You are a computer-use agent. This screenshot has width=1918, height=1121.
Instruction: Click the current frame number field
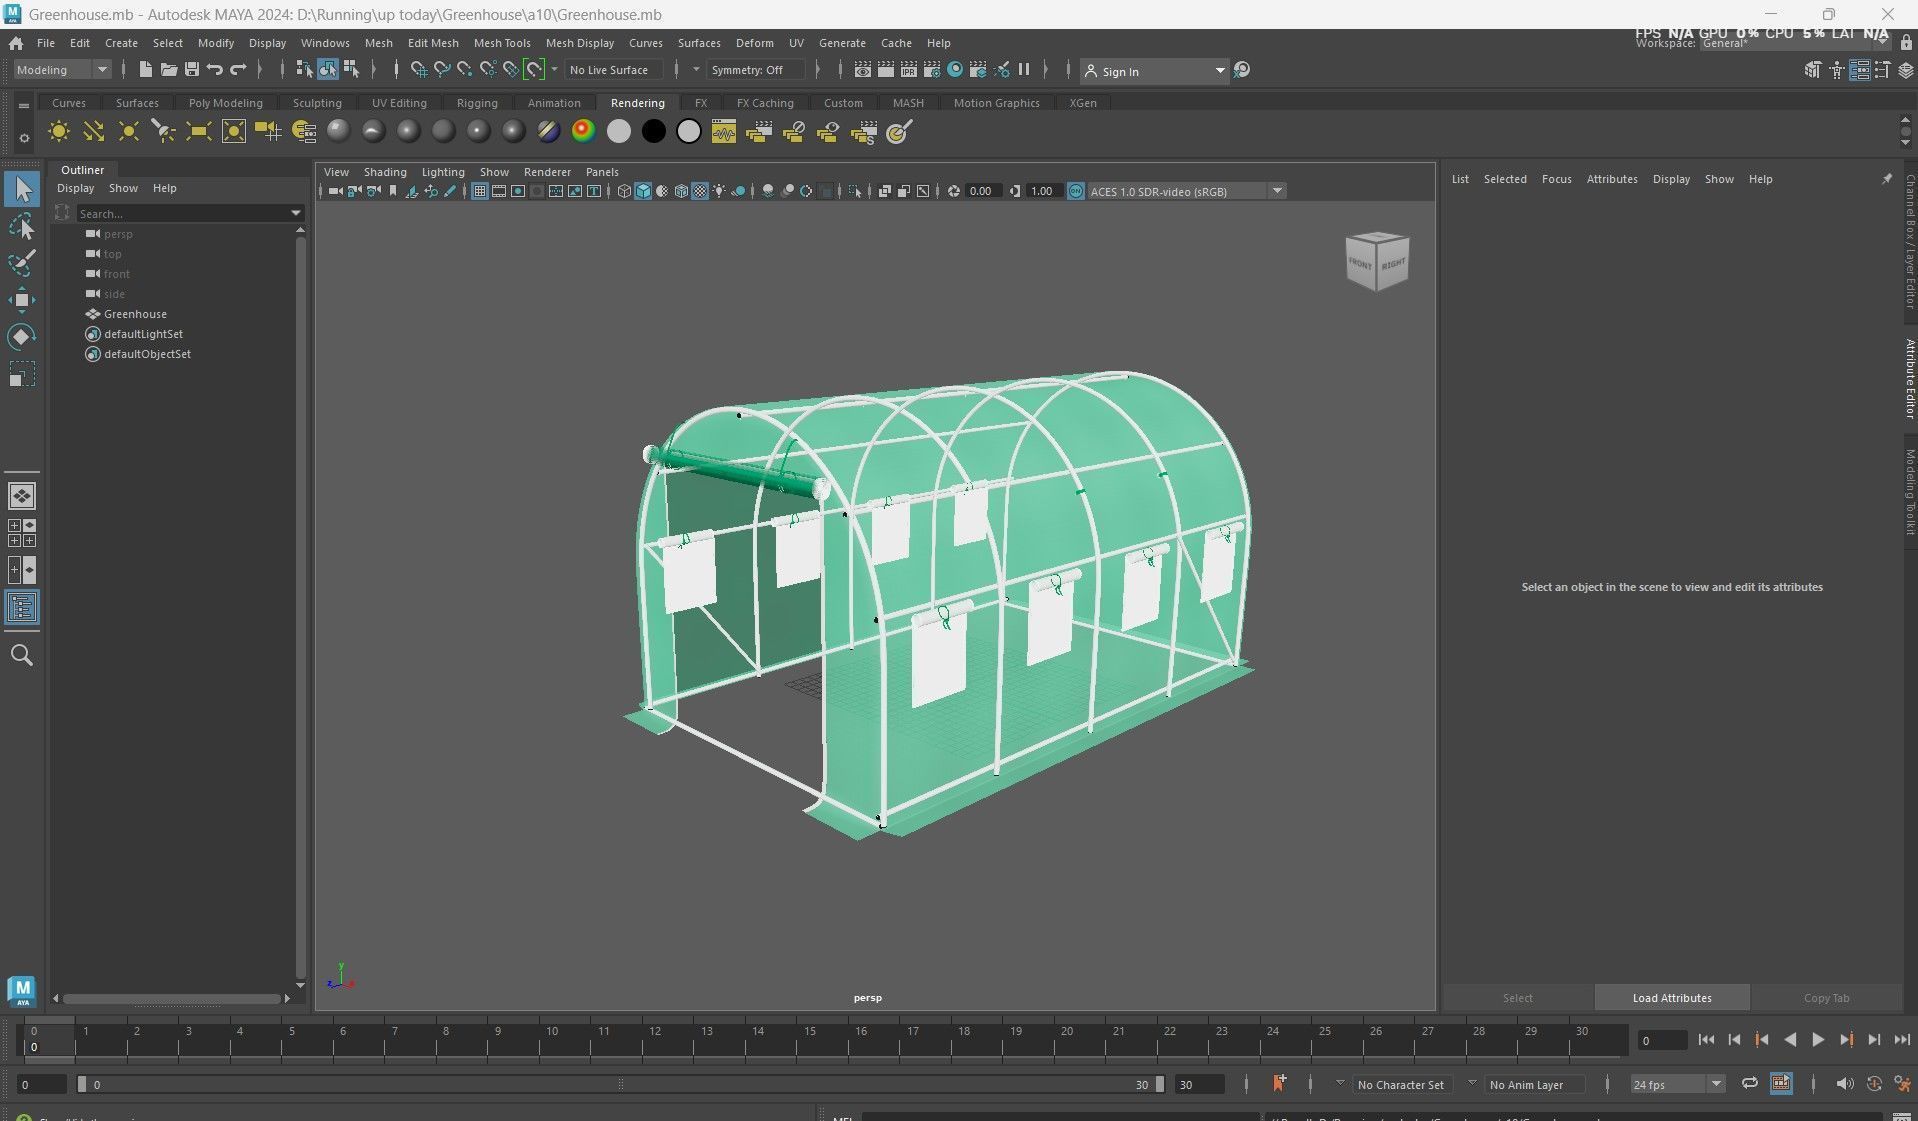[1661, 1041]
